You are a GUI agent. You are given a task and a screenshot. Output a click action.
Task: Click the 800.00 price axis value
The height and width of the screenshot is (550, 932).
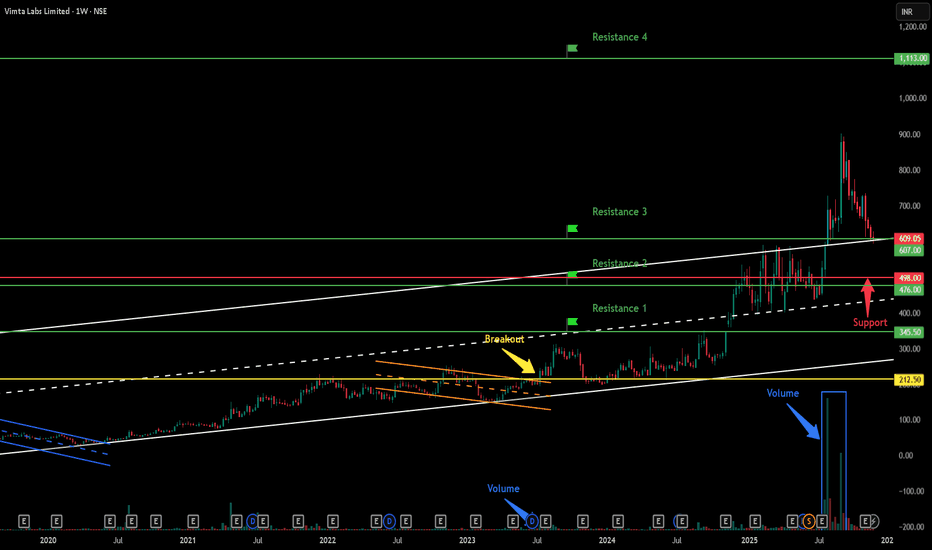pyautogui.click(x=909, y=170)
